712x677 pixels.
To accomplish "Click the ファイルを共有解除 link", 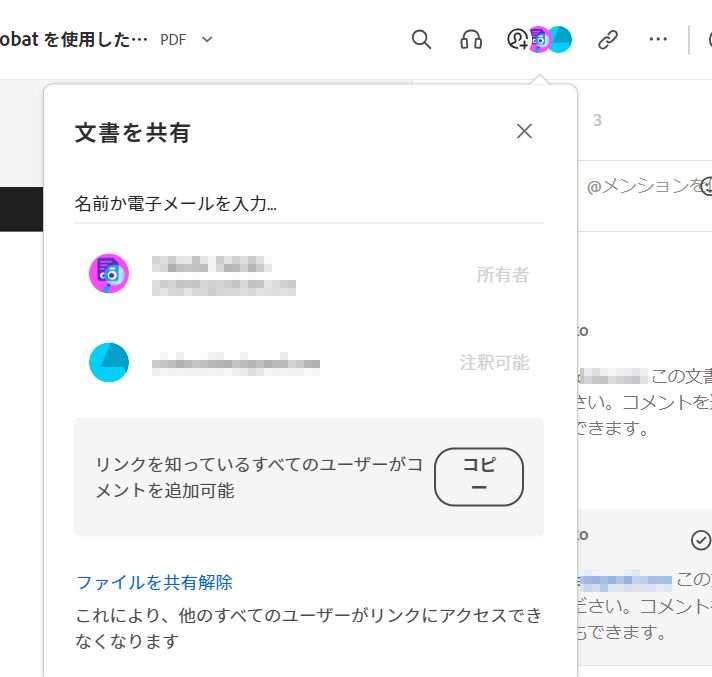I will tap(154, 583).
